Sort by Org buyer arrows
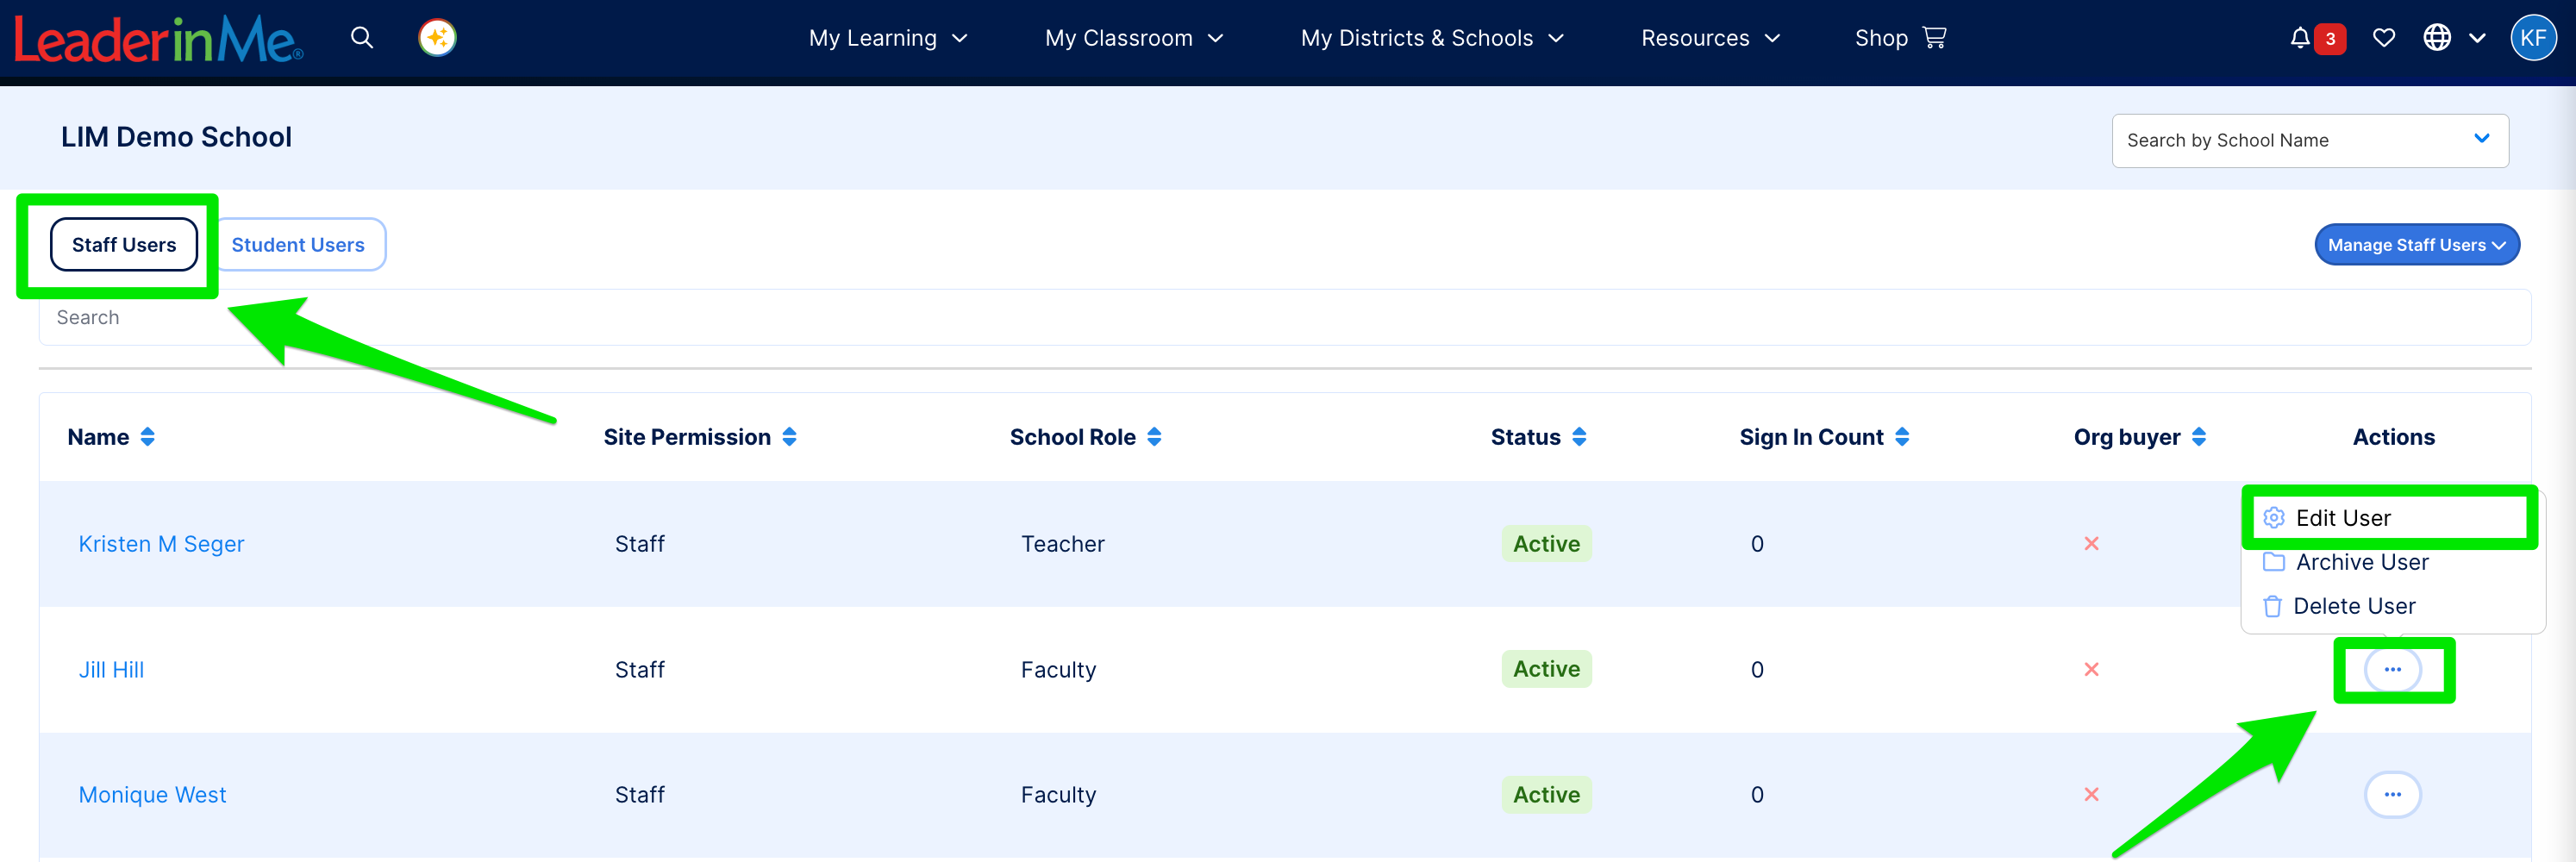Image resolution: width=2576 pixels, height=862 pixels. click(2198, 437)
